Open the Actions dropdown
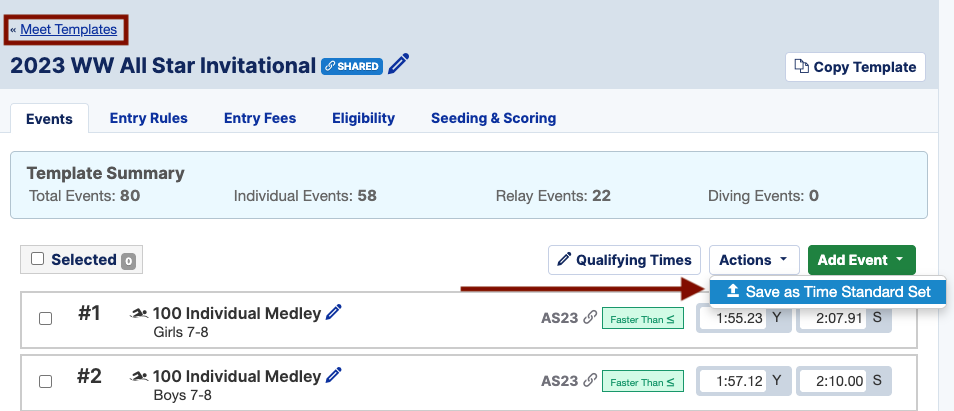This screenshot has width=954, height=411. (754, 260)
